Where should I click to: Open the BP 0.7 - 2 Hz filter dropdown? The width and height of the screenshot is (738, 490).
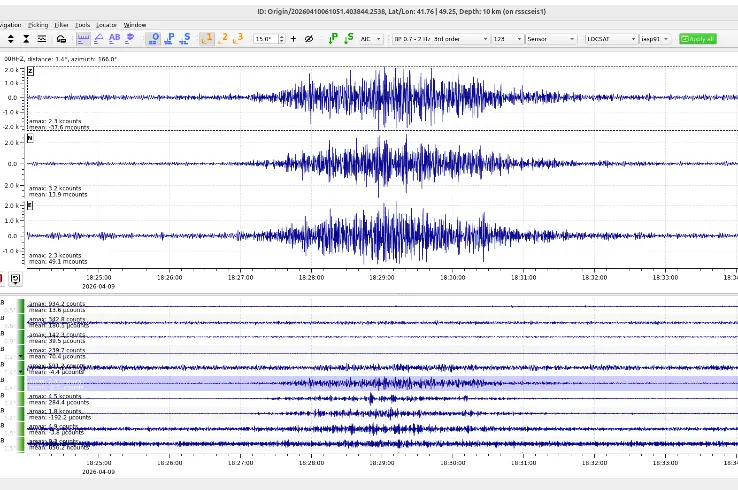click(437, 38)
